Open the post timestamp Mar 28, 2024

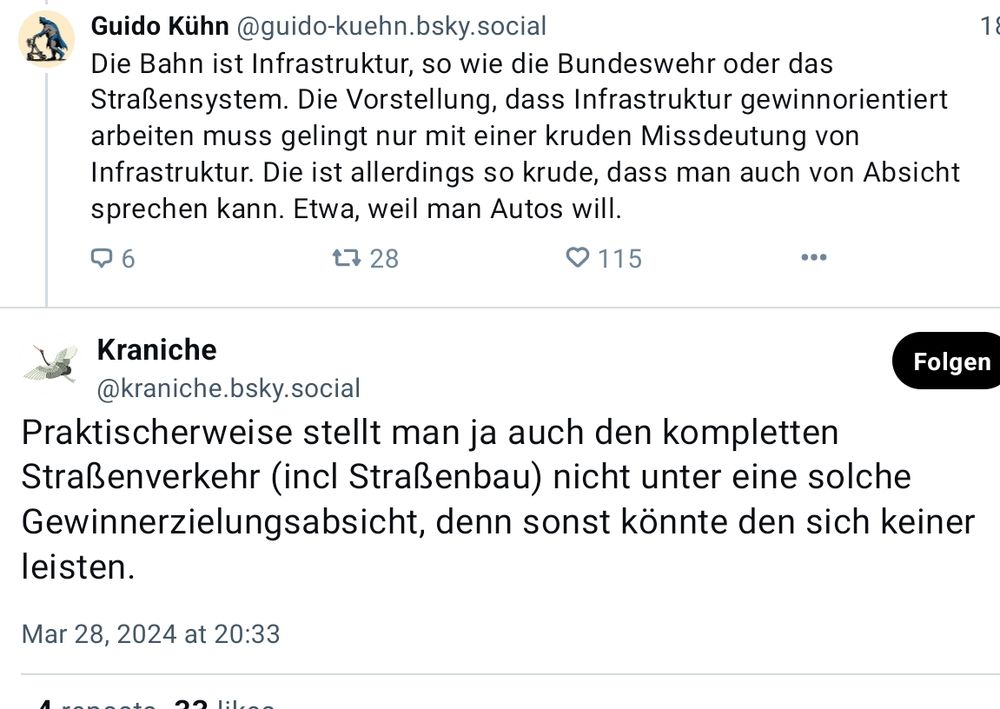point(150,634)
